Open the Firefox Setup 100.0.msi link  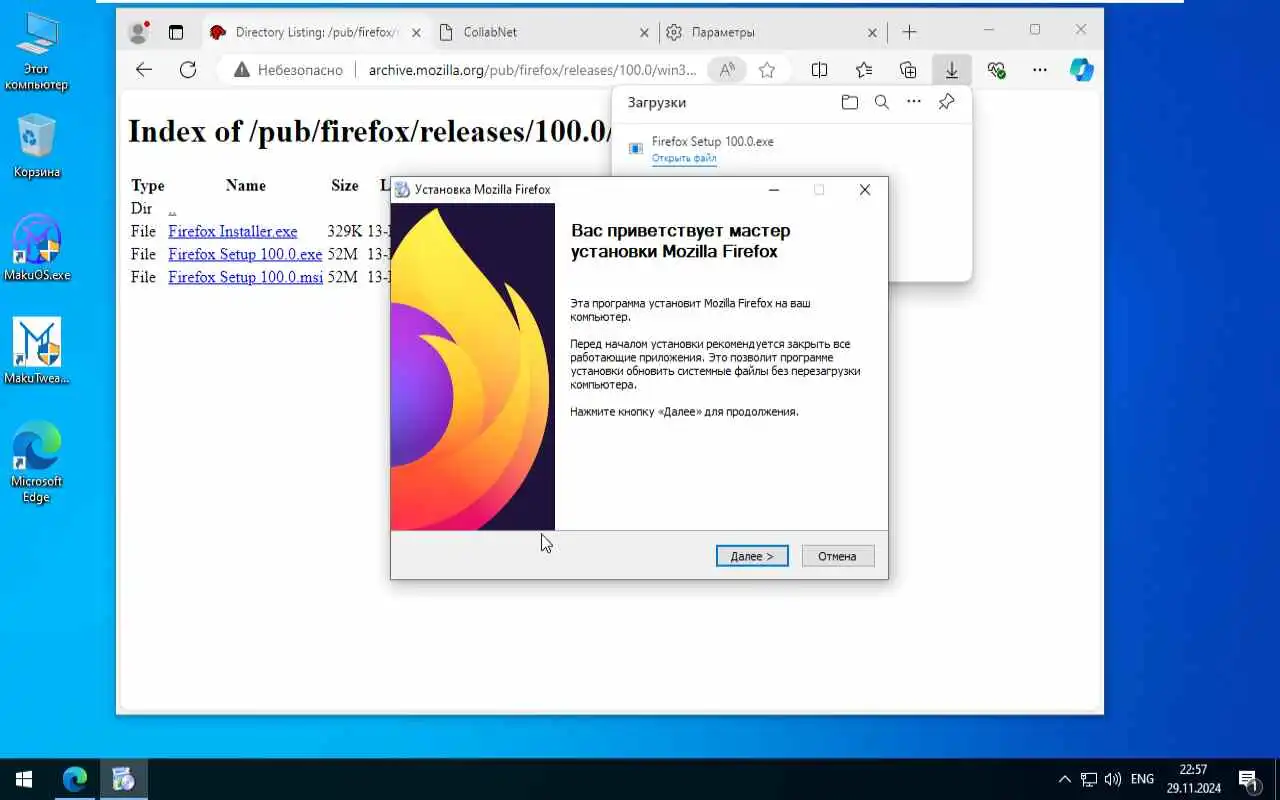tap(245, 277)
